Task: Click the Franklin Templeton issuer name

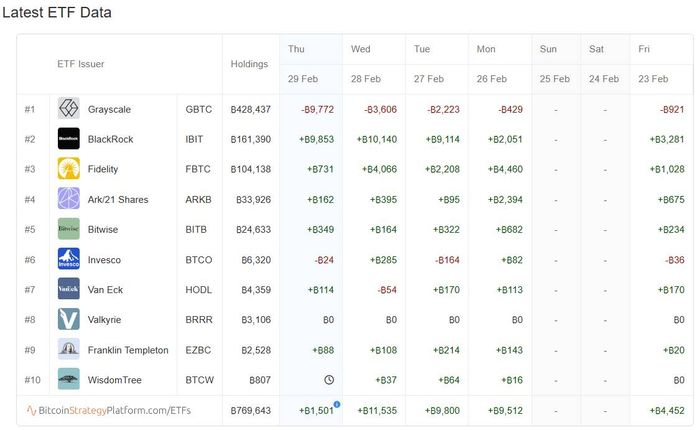Action: (128, 350)
